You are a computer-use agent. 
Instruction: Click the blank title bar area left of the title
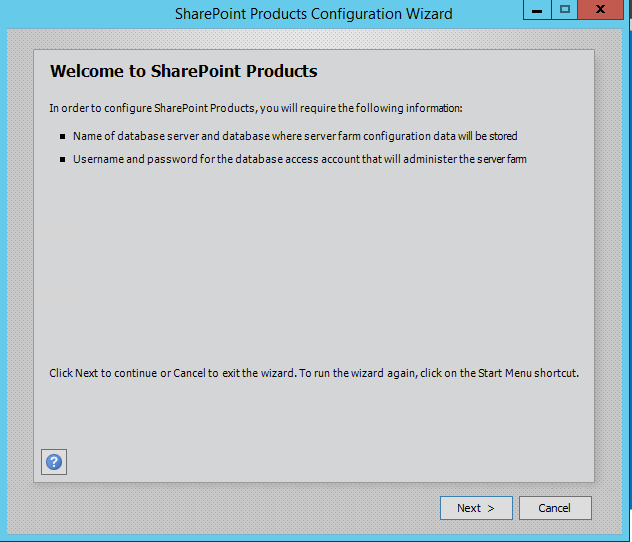point(89,14)
